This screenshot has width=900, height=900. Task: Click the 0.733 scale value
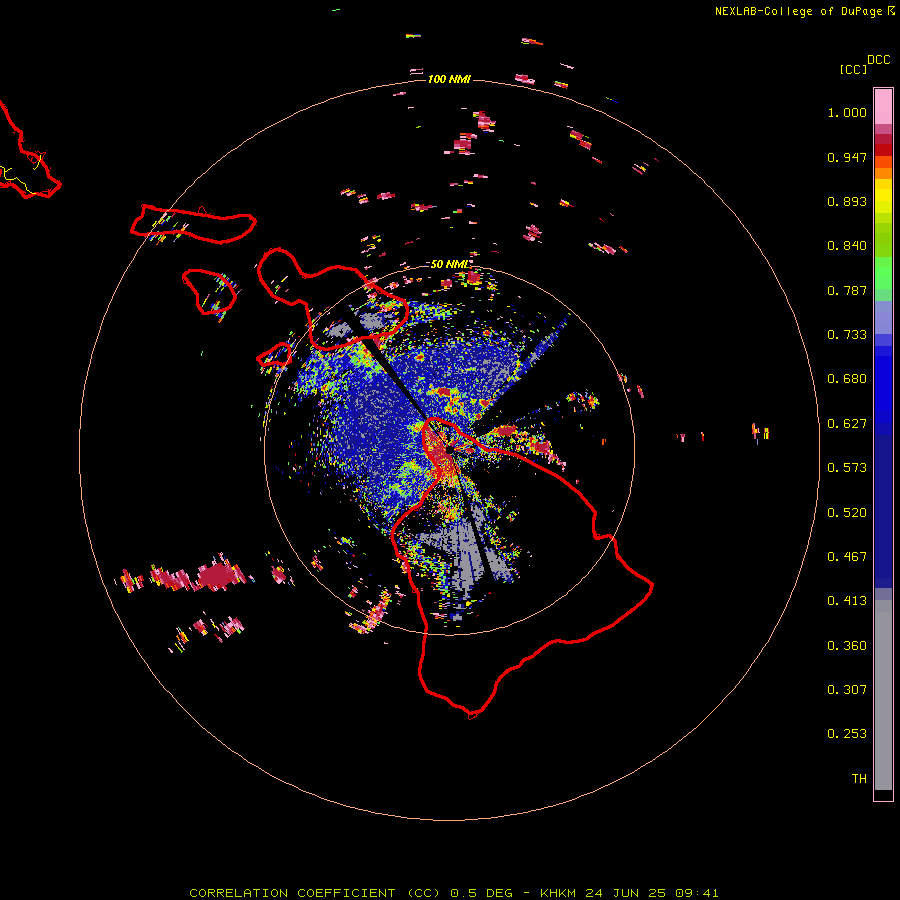[847, 335]
